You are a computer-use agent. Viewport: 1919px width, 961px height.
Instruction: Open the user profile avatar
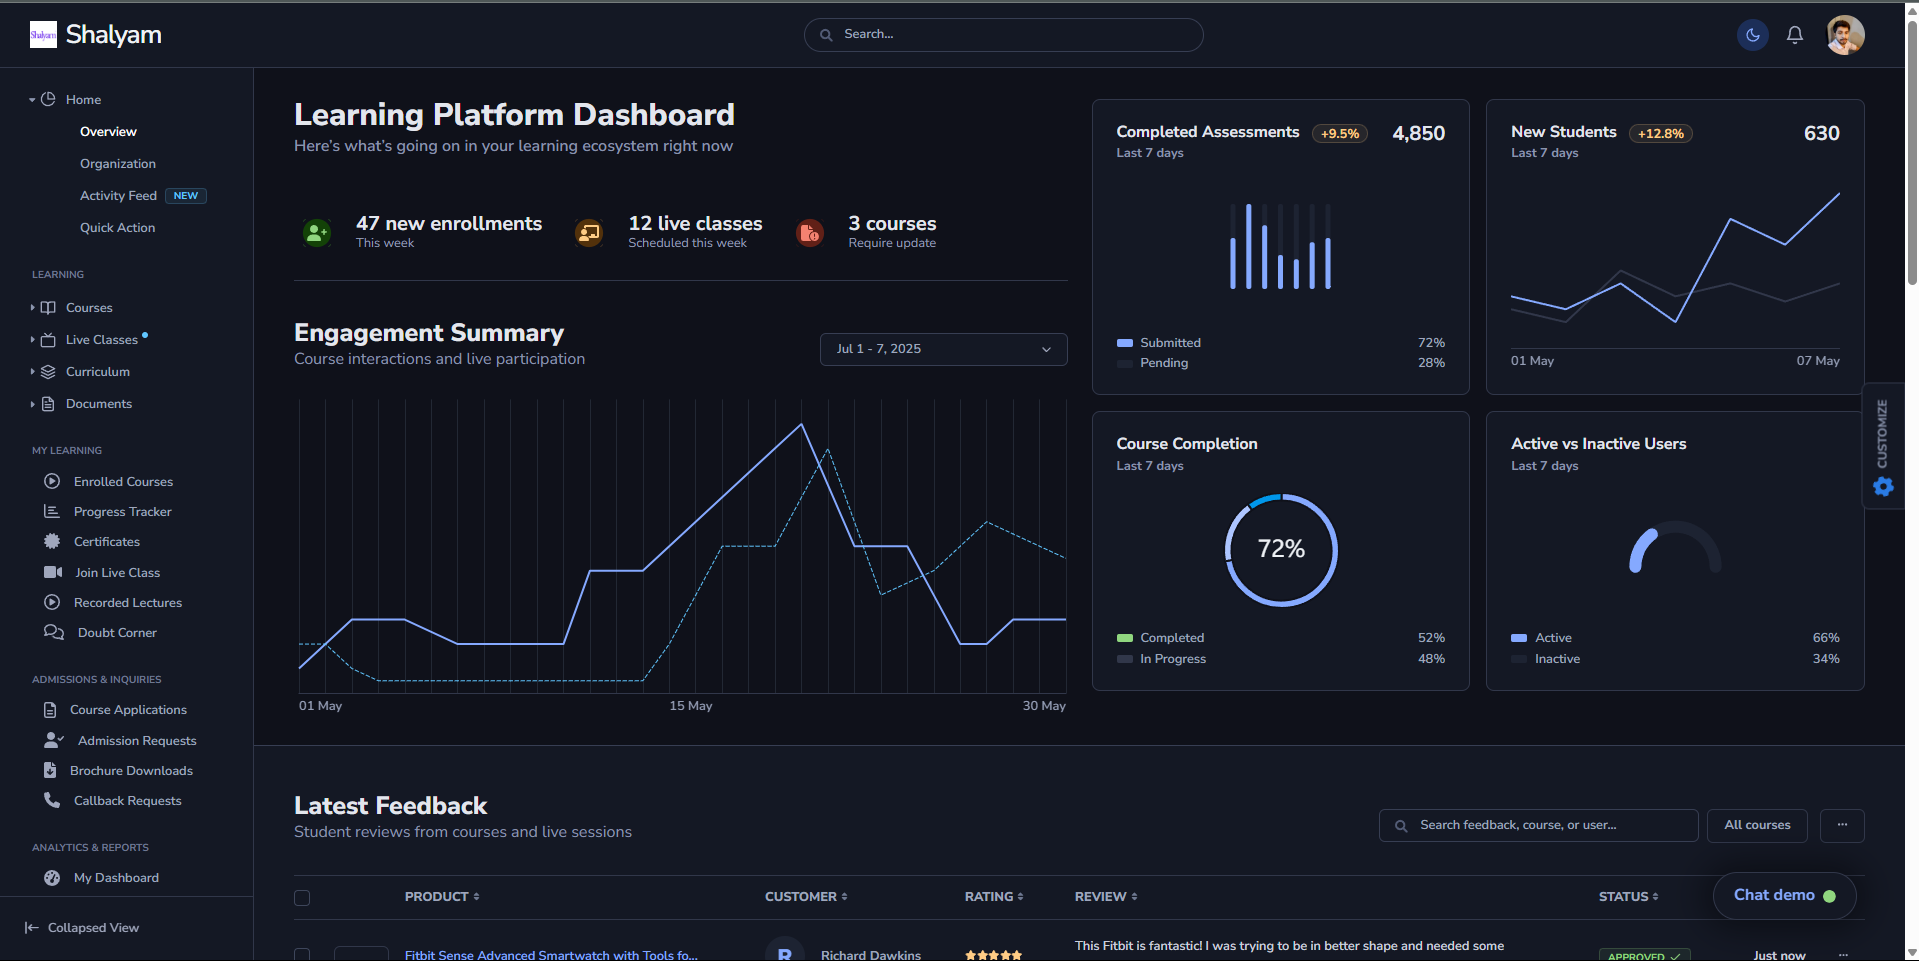coord(1845,35)
